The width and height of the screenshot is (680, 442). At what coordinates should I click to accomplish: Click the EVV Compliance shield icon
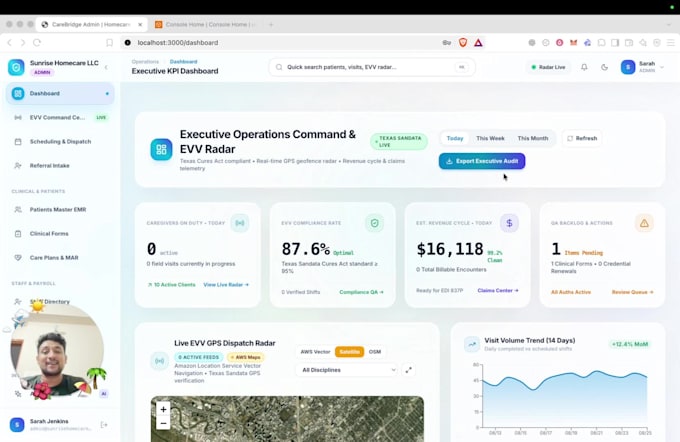tap(374, 223)
